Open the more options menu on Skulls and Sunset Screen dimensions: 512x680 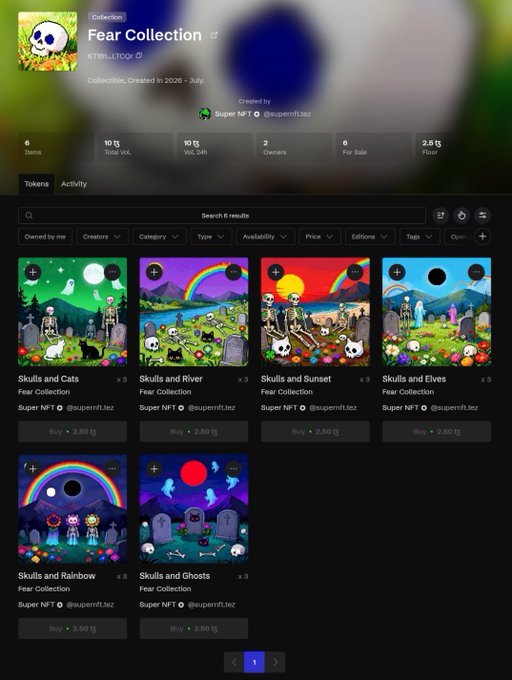[355, 272]
